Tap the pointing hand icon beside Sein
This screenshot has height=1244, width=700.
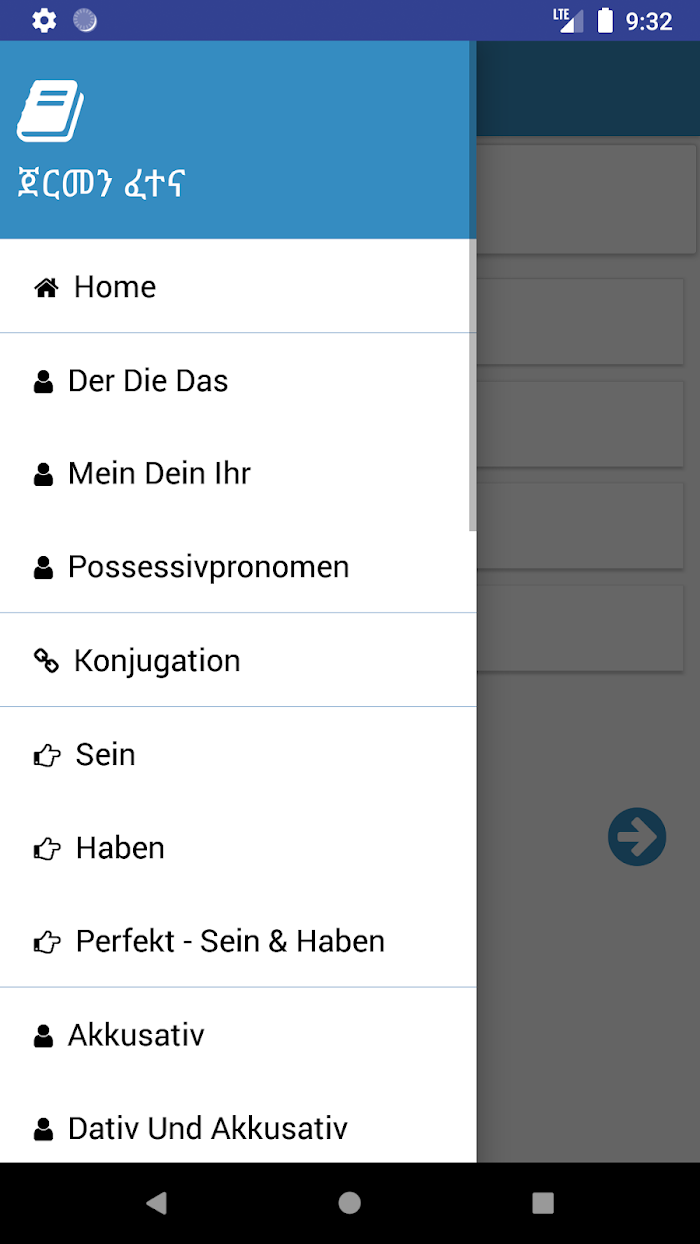[x=47, y=755]
